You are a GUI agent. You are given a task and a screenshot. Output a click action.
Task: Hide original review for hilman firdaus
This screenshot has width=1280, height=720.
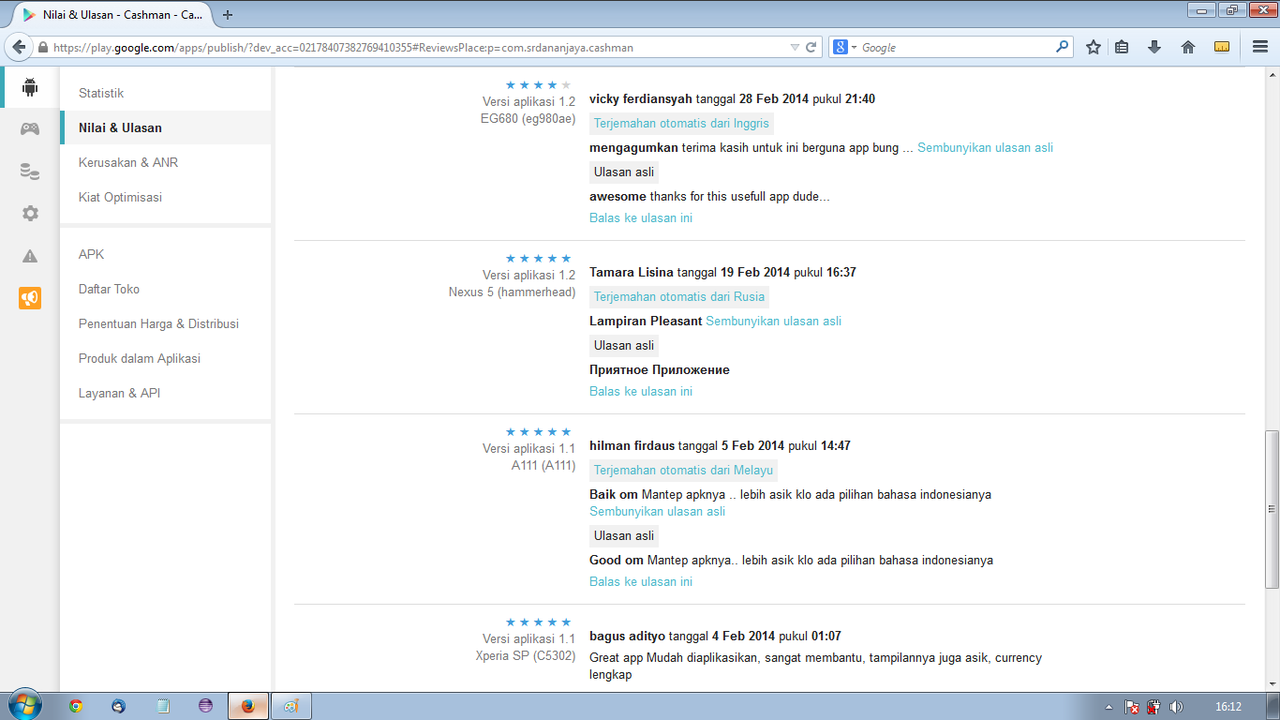(657, 511)
